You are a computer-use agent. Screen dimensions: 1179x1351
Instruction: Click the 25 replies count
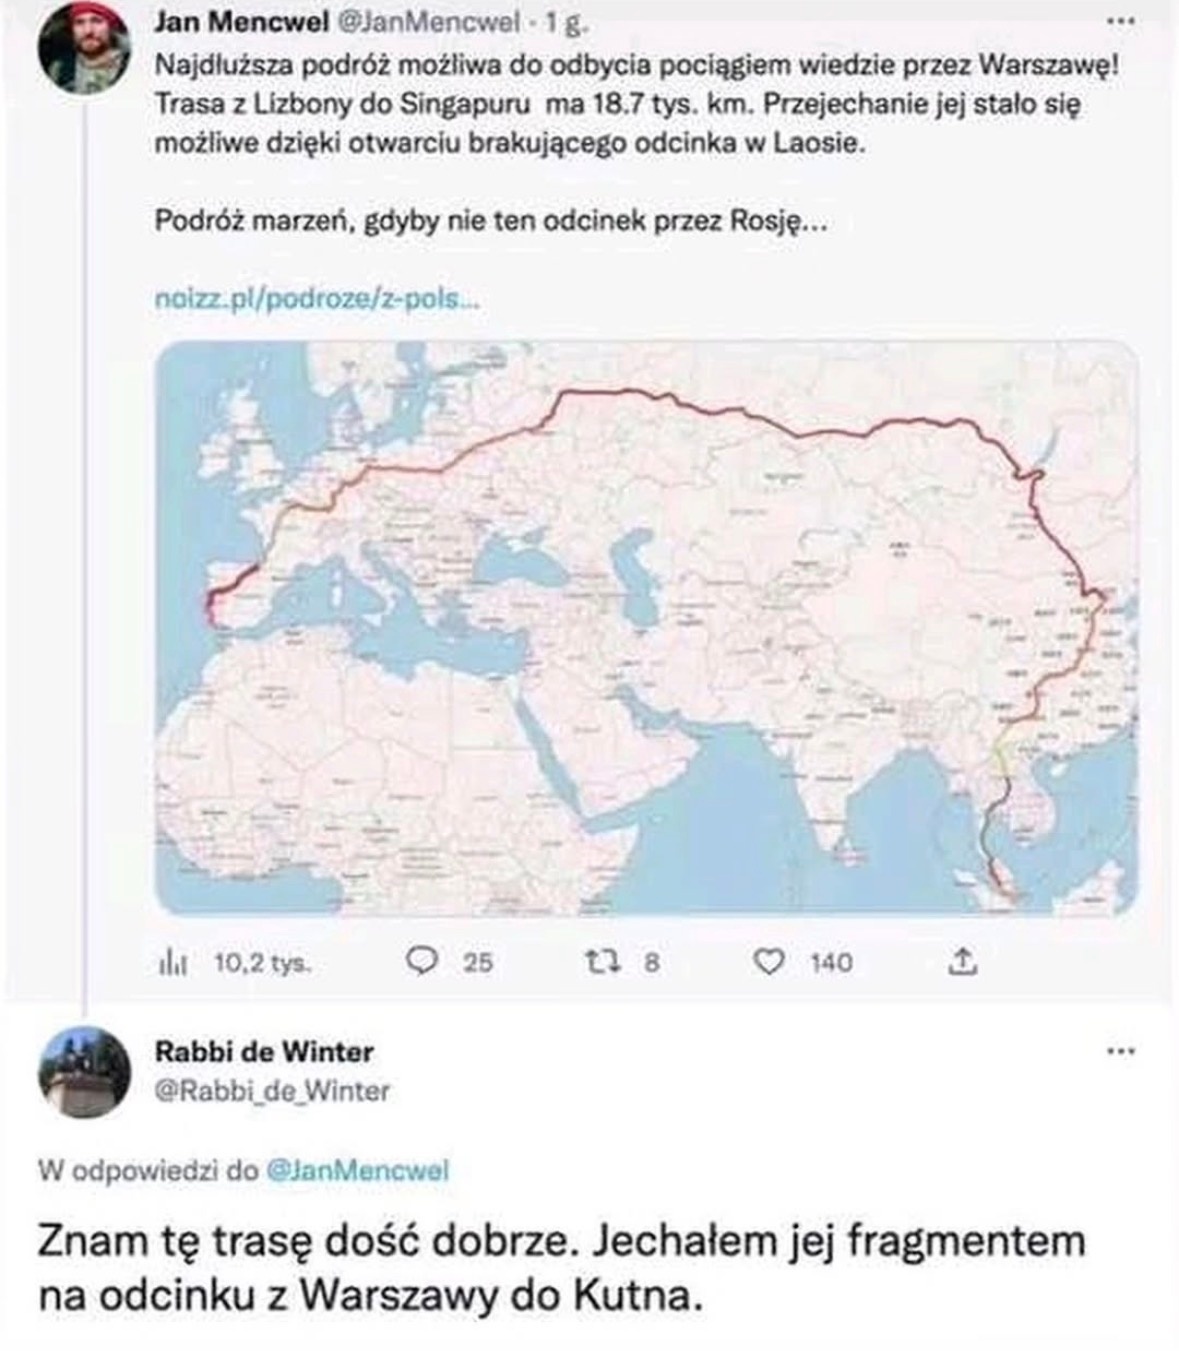(478, 963)
